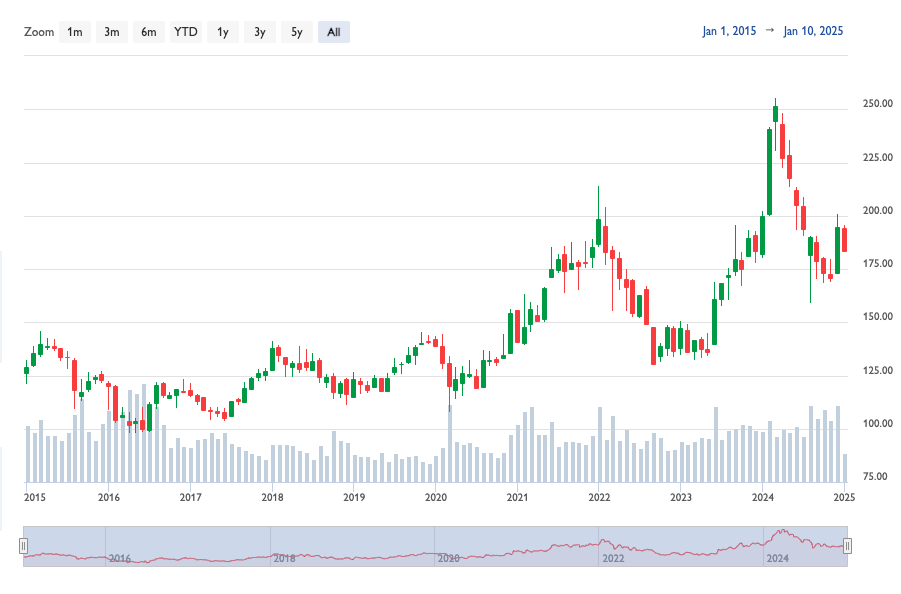The width and height of the screenshot is (901, 594).
Task: Grab the left navigator range handle
Action: click(x=24, y=546)
